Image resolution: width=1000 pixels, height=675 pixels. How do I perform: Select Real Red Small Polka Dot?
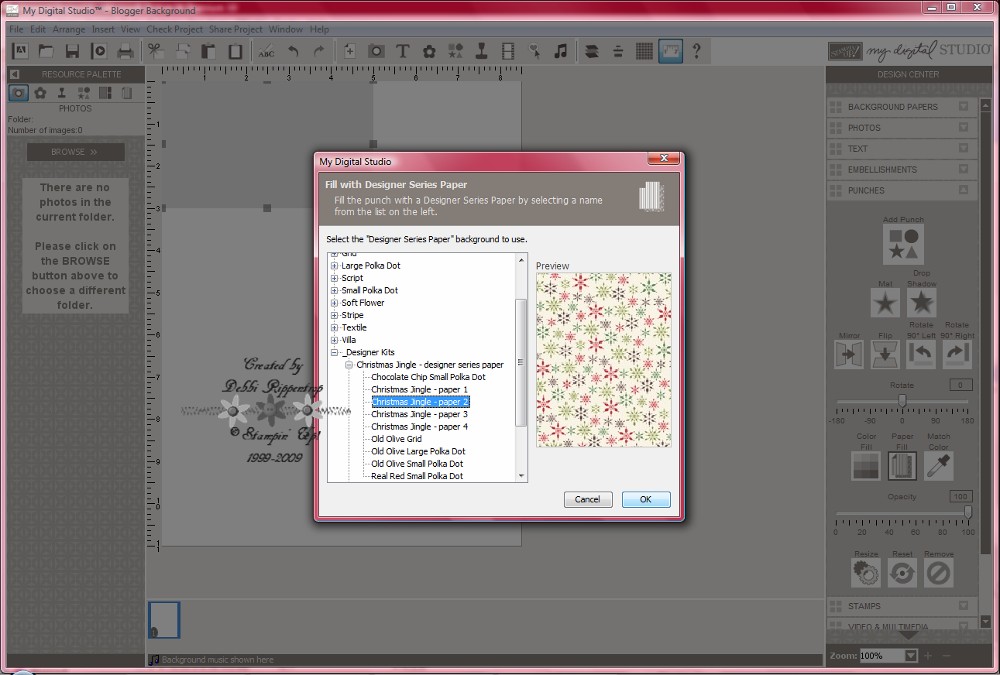click(x=417, y=476)
